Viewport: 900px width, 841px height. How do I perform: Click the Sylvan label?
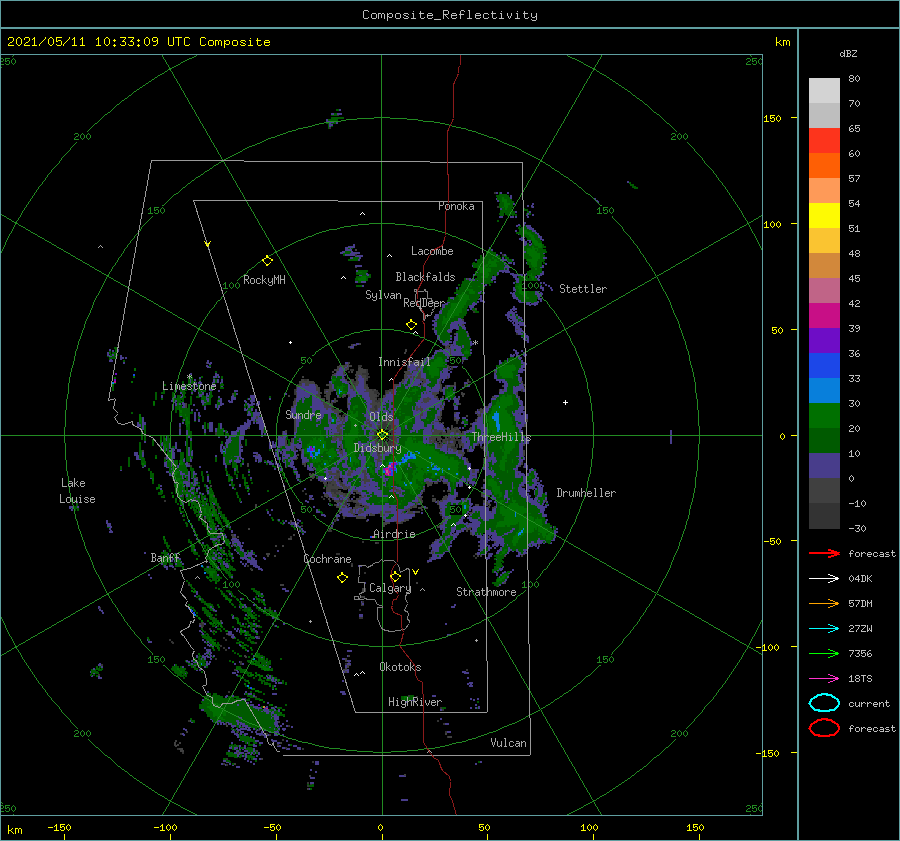(x=383, y=295)
